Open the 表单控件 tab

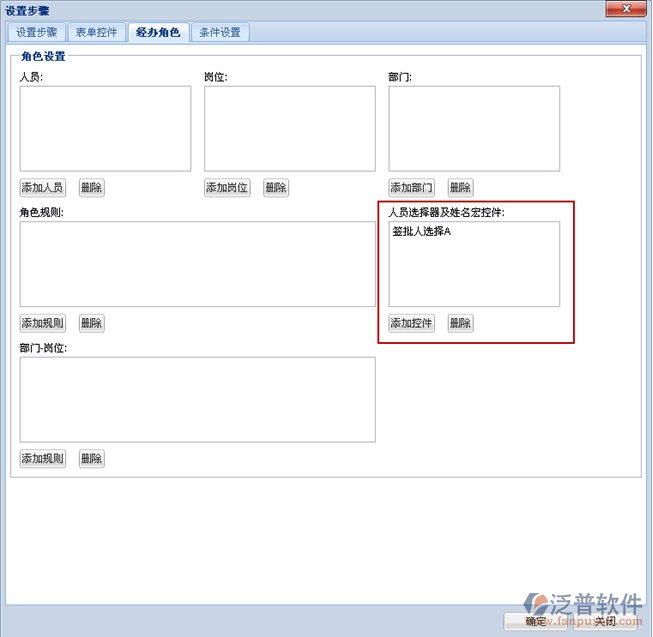pos(97,32)
